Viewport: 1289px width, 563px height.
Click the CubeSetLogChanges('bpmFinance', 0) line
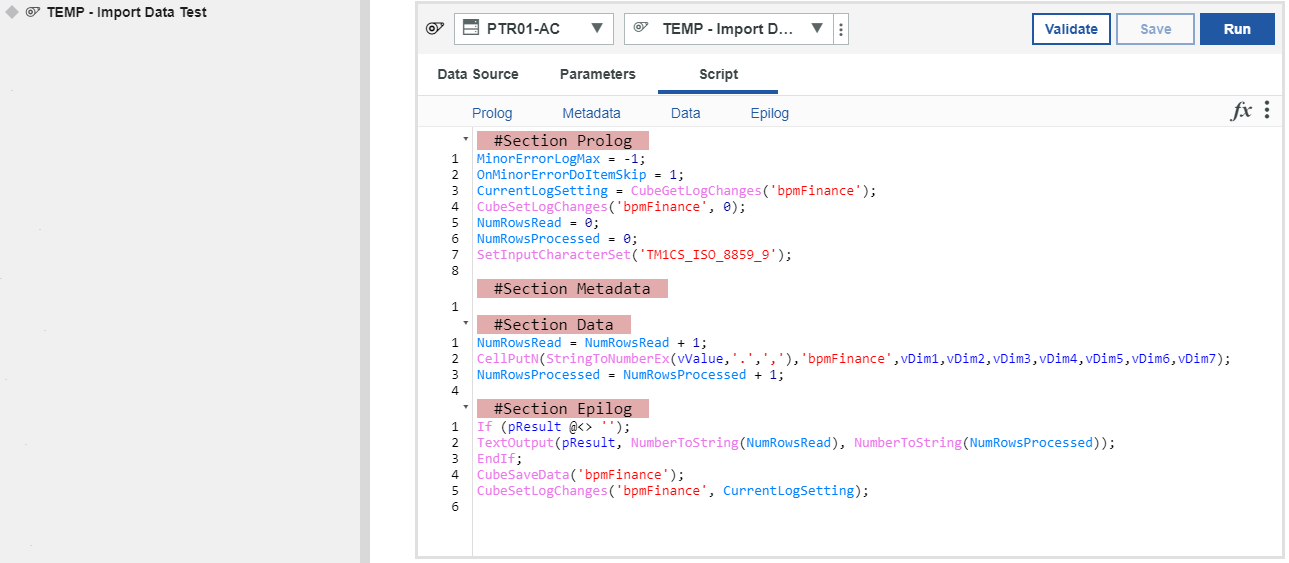611,206
